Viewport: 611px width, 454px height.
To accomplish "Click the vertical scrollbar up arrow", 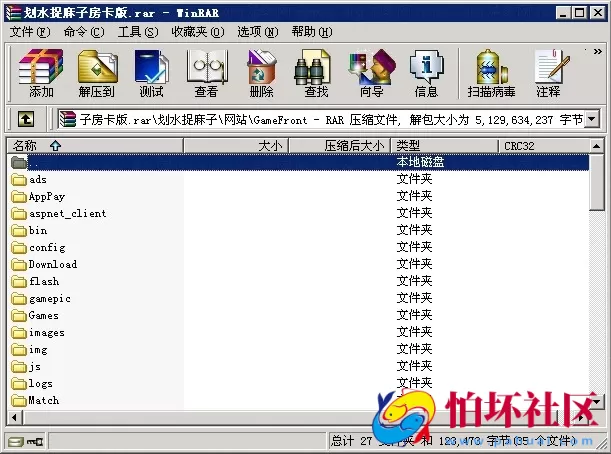I will (x=596, y=146).
